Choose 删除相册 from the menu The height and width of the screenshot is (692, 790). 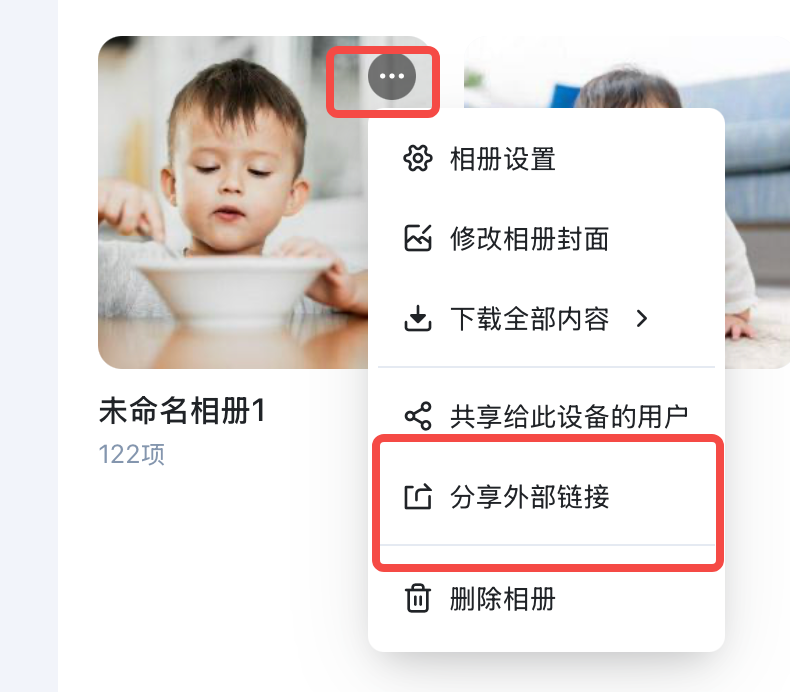pyautogui.click(x=546, y=599)
